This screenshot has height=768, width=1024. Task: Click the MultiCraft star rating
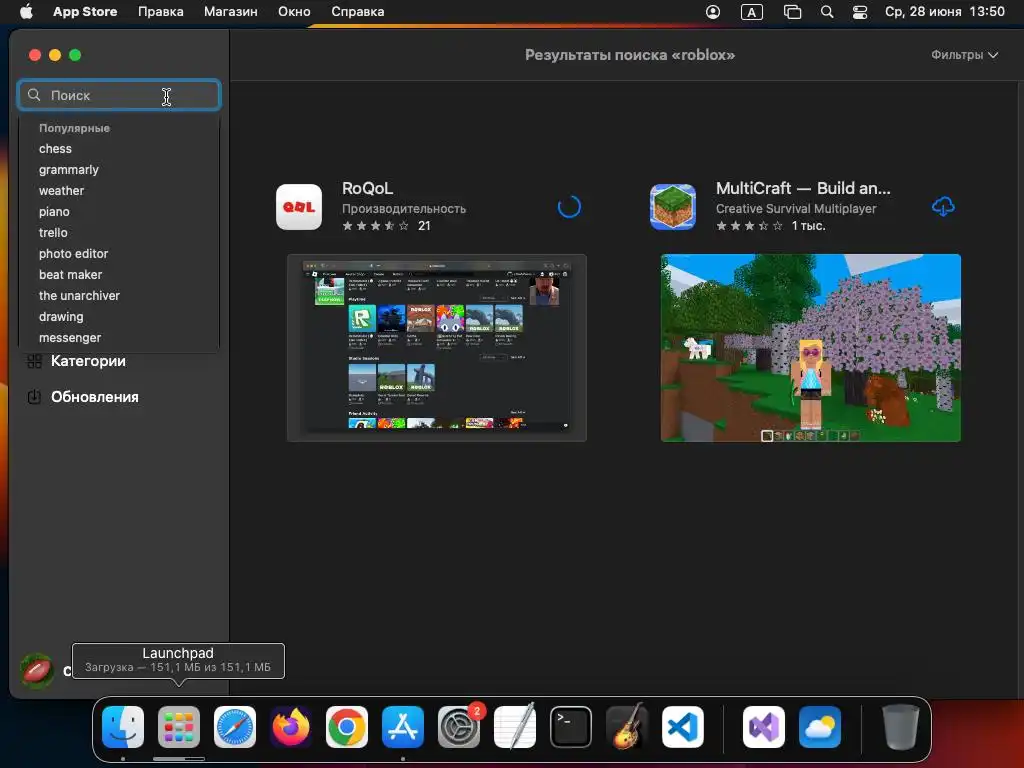click(749, 226)
